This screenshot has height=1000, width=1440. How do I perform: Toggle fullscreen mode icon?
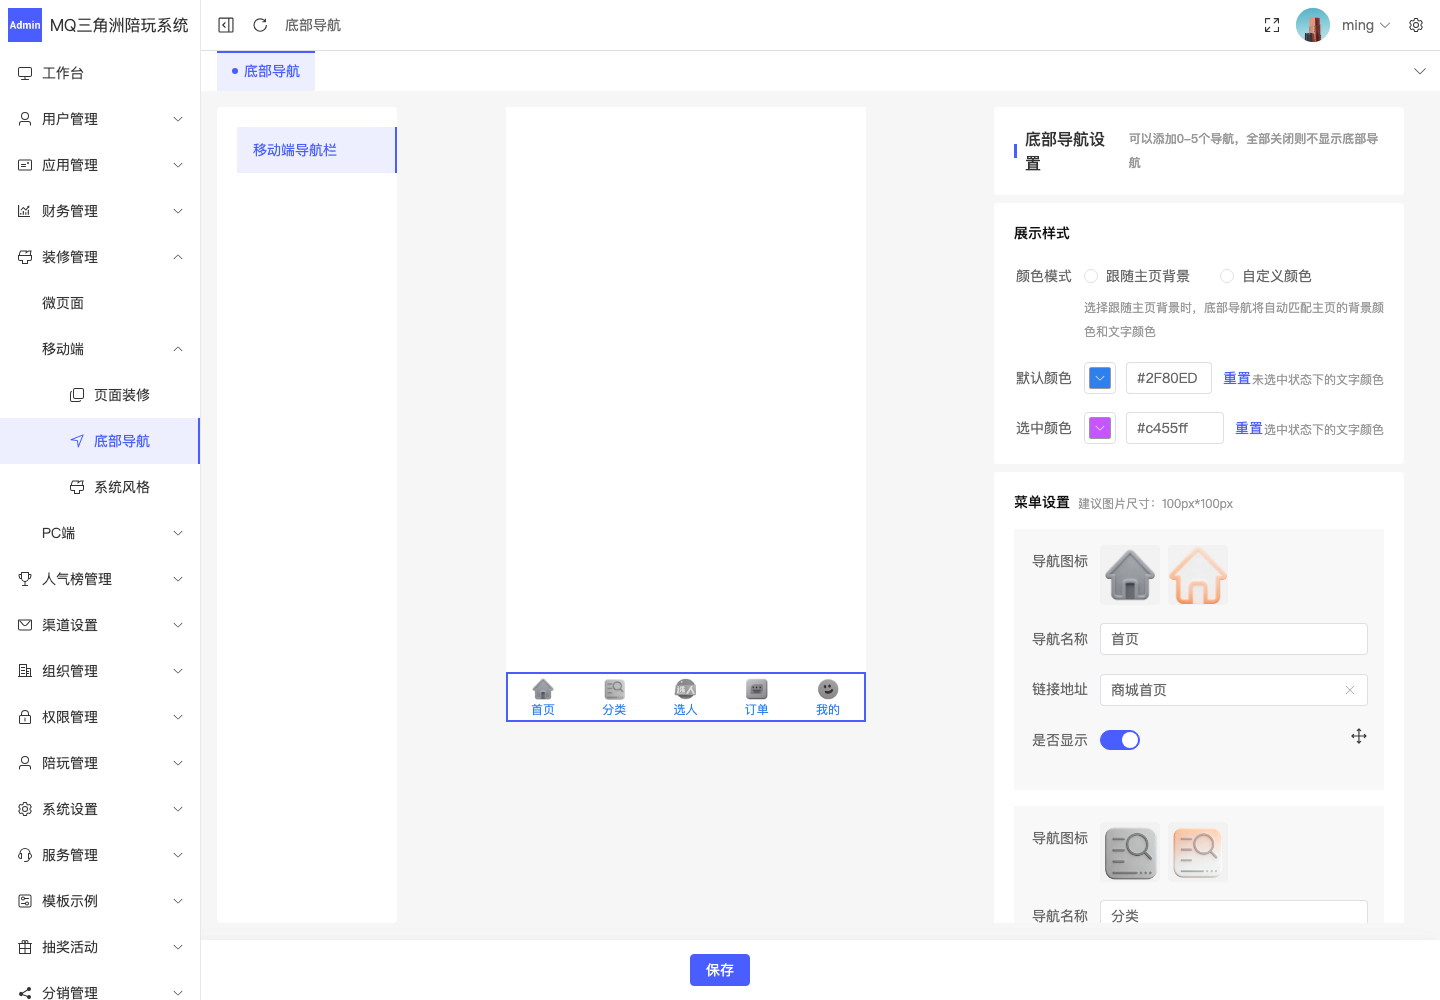pyautogui.click(x=1272, y=25)
